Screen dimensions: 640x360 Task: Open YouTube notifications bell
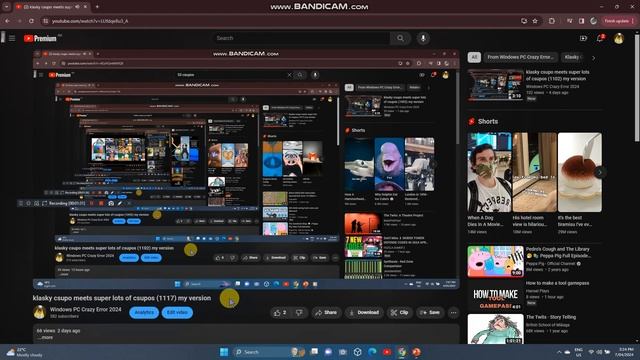point(600,38)
